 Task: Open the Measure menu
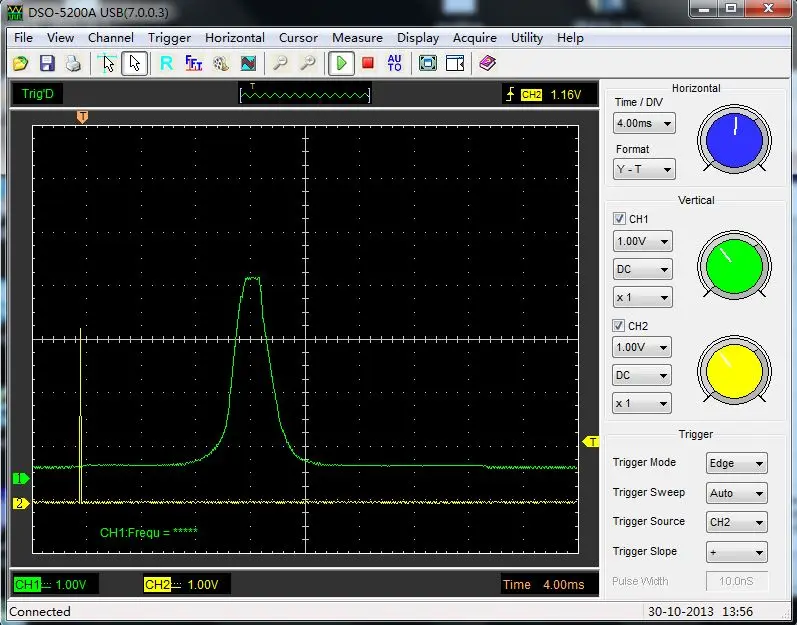[357, 38]
